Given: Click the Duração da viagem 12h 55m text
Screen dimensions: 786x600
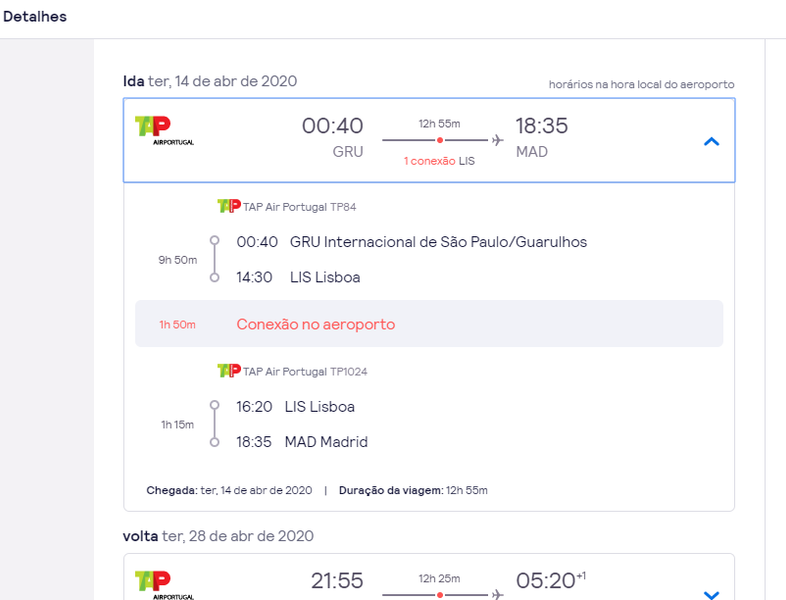Looking at the screenshot, I should [x=413, y=490].
